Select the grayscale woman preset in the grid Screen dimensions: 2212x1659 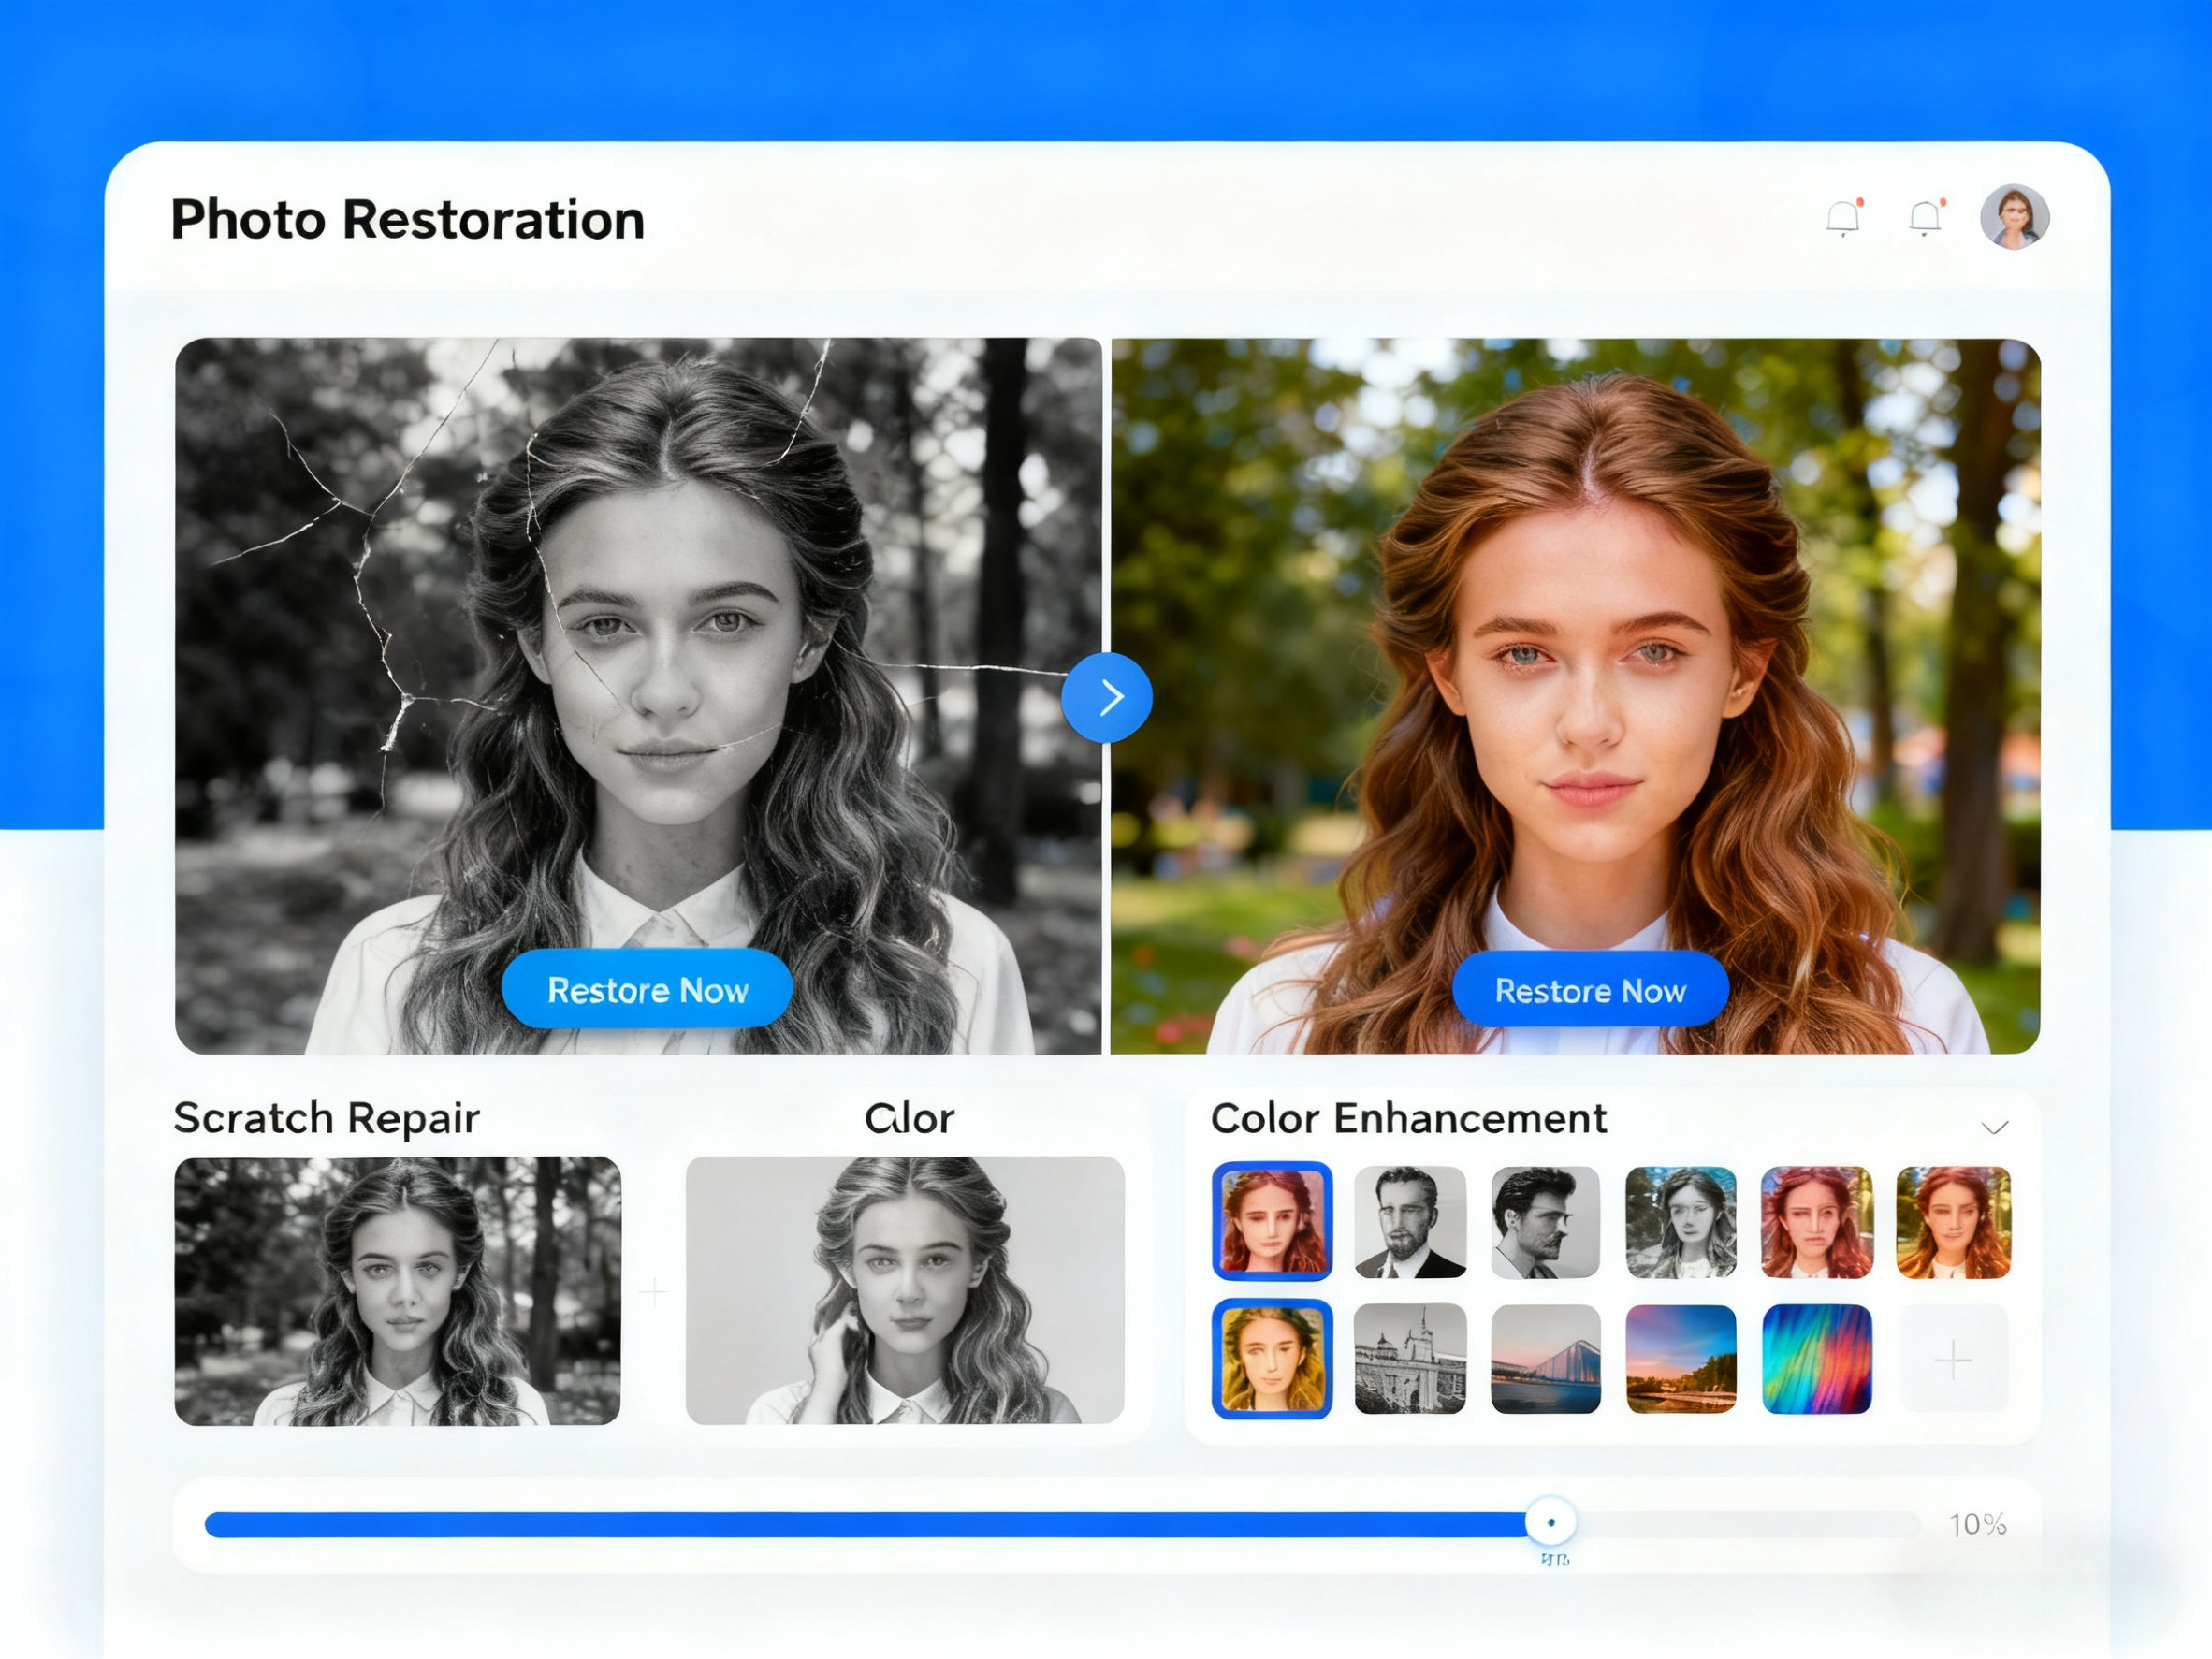[1681, 1222]
